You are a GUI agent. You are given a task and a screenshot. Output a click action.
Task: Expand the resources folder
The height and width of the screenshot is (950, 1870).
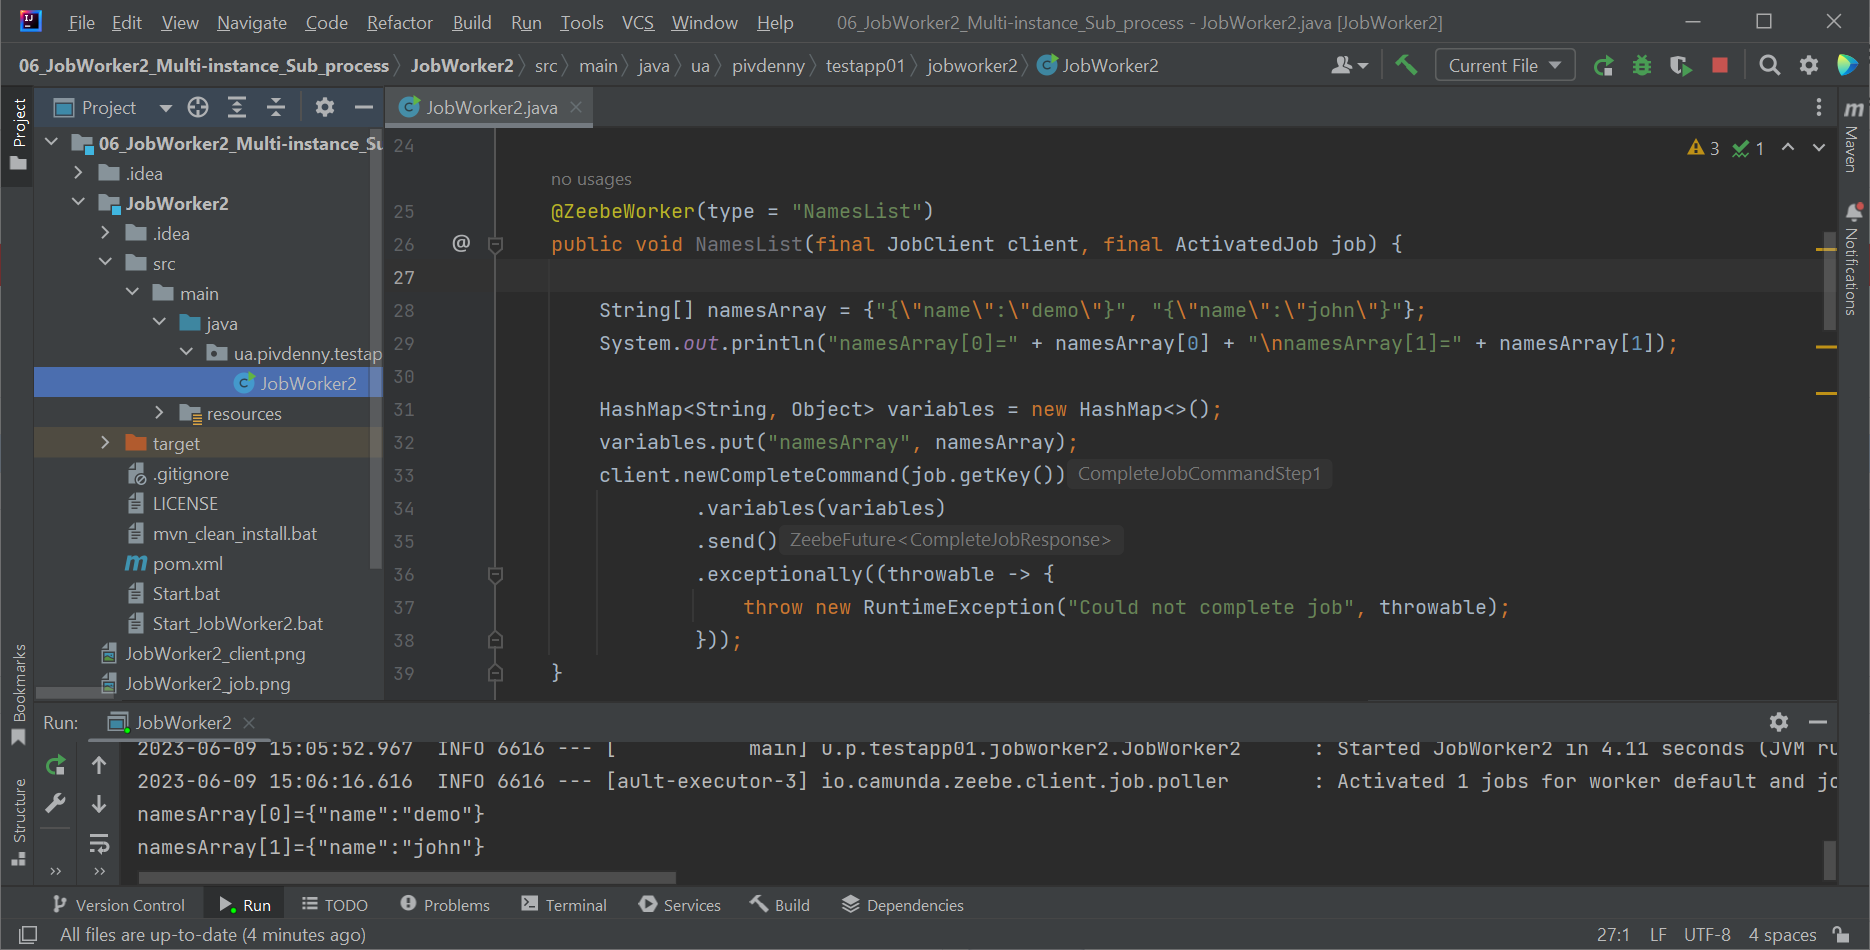pos(159,413)
